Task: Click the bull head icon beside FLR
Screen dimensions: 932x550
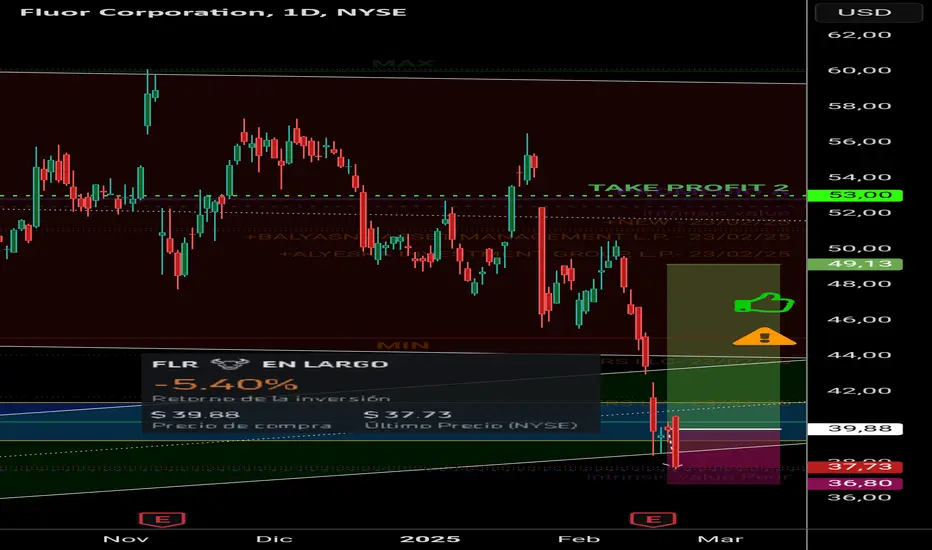Action: click(229, 363)
